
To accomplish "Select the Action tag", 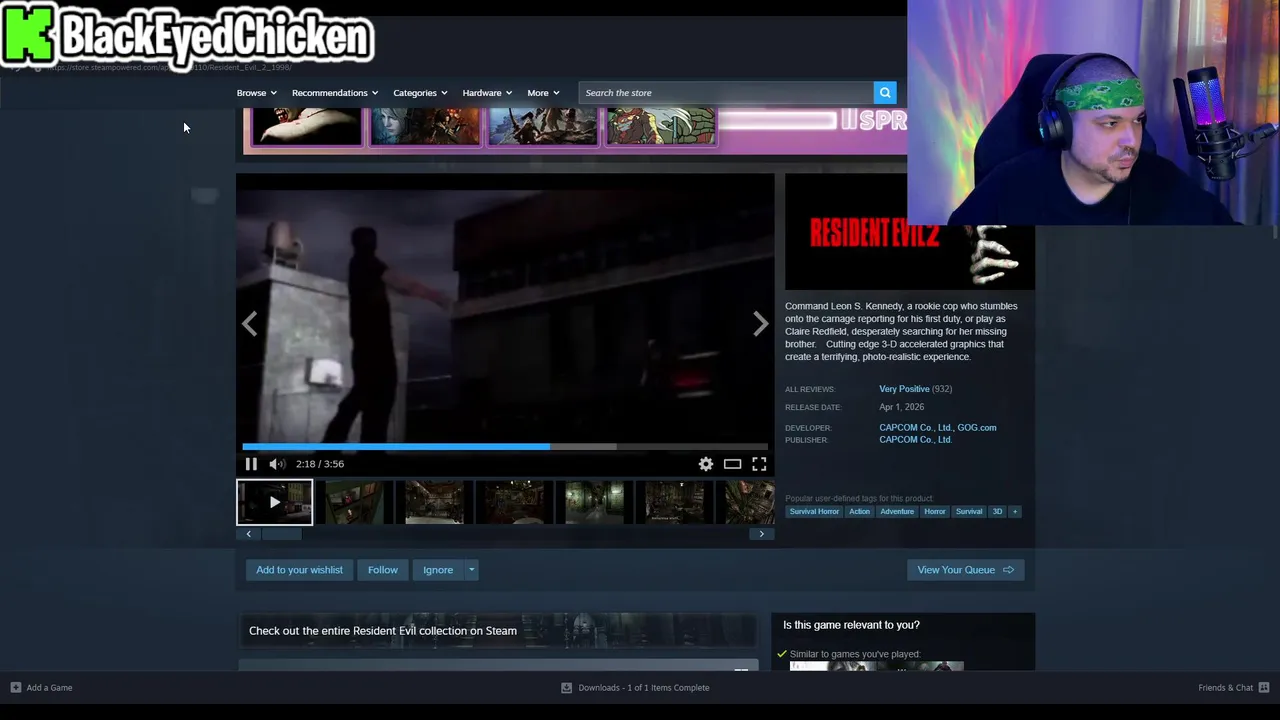I will point(860,512).
